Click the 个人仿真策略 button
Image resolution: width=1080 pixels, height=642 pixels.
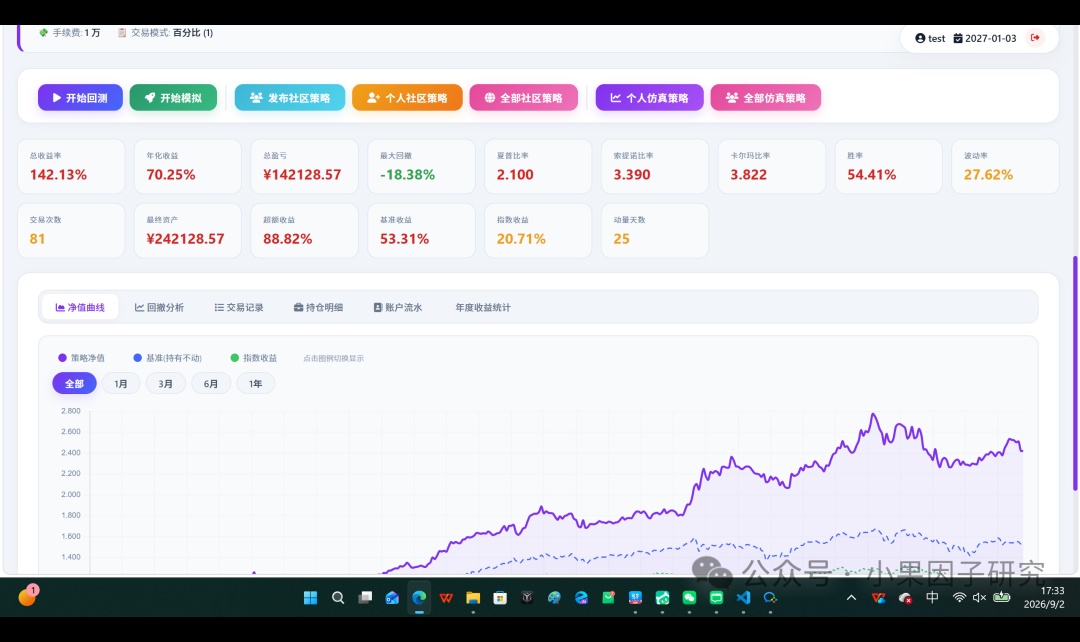coord(650,98)
